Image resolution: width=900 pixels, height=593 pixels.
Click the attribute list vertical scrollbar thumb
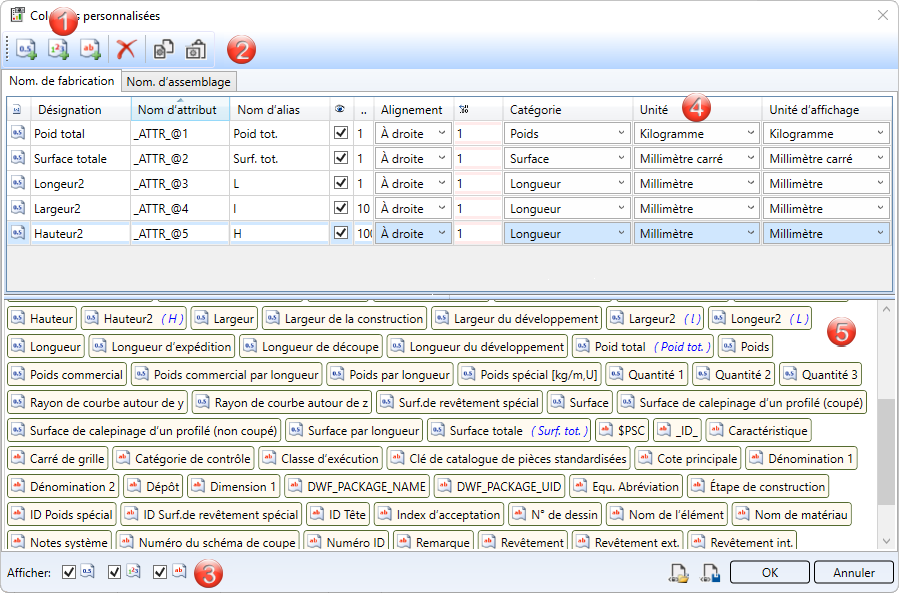[886, 451]
